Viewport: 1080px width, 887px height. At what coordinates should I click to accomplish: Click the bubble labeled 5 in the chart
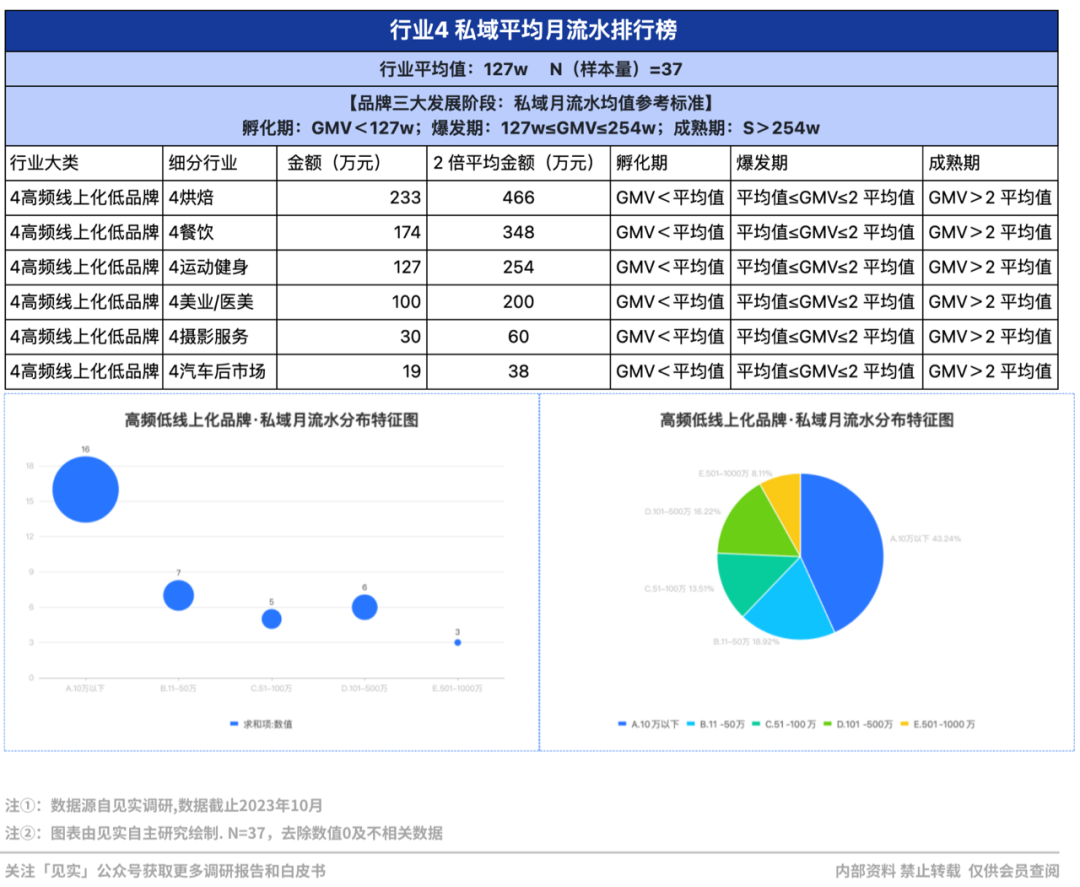tap(271, 619)
